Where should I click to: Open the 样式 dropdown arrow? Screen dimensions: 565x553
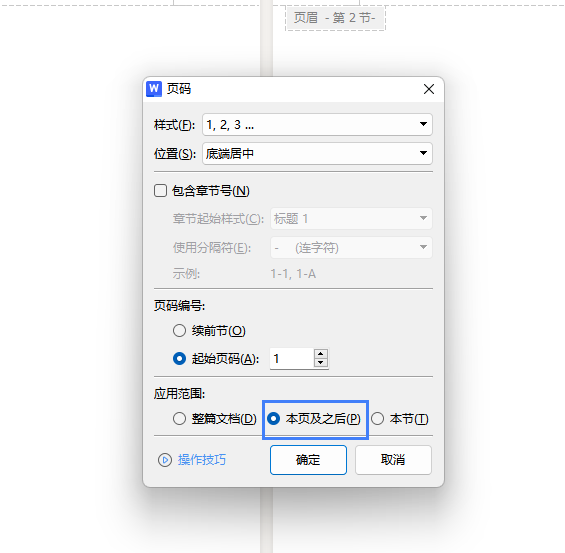[x=423, y=124]
